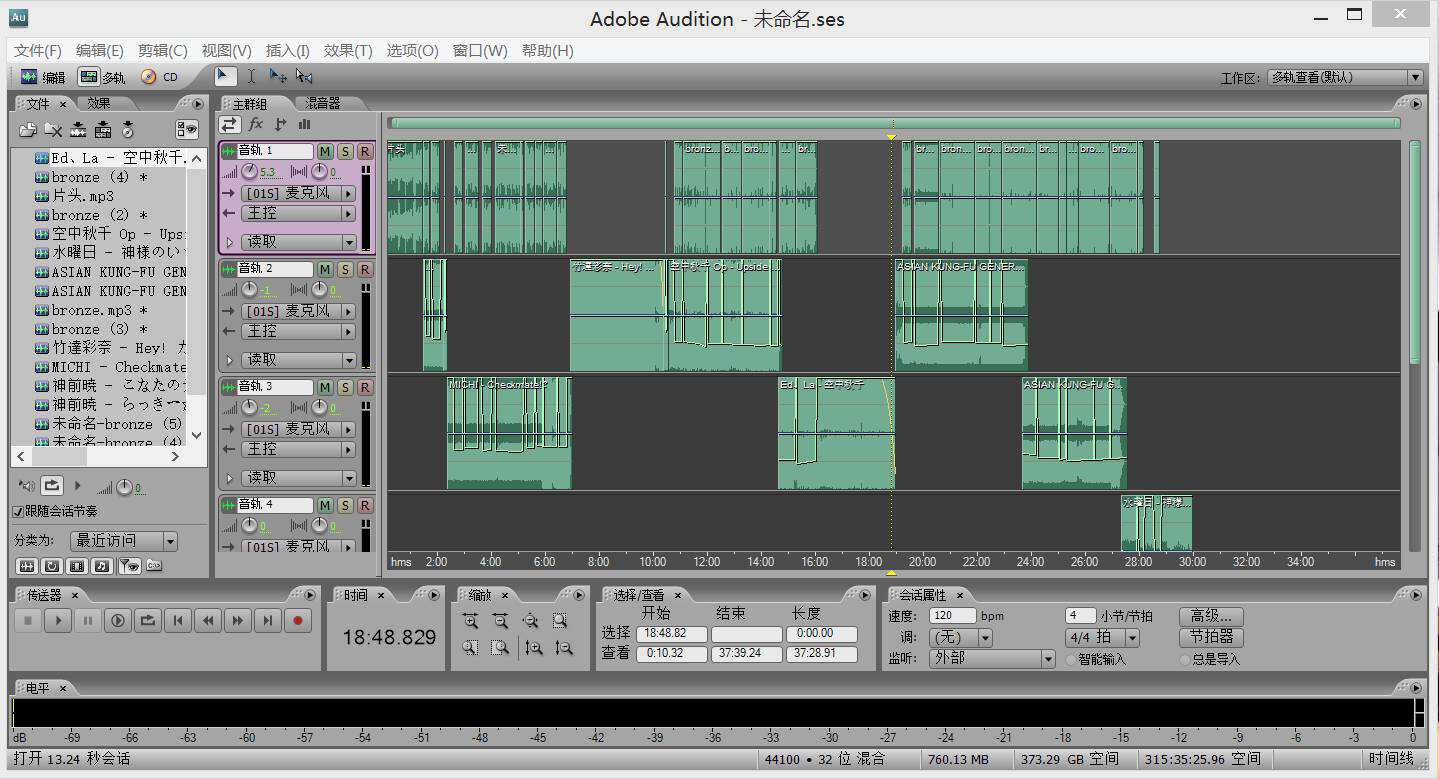This screenshot has width=1439, height=779.
Task: Click the horizontal zoom in icon
Action: (x=471, y=621)
